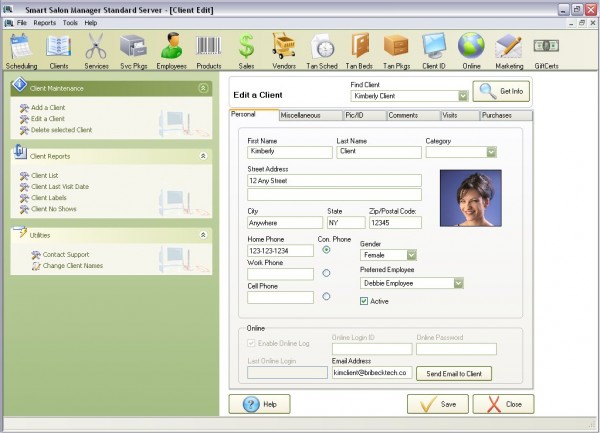This screenshot has width=600, height=433.
Task: Click the Street Address input field
Action: pos(334,181)
